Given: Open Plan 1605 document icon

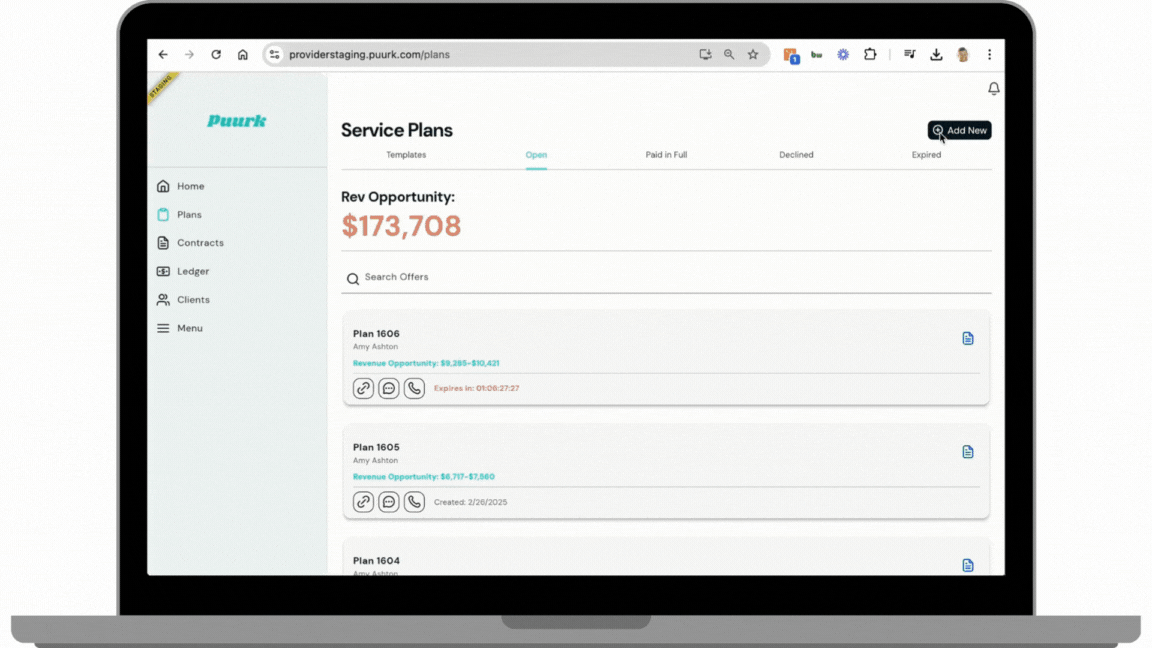Looking at the screenshot, I should tap(968, 452).
